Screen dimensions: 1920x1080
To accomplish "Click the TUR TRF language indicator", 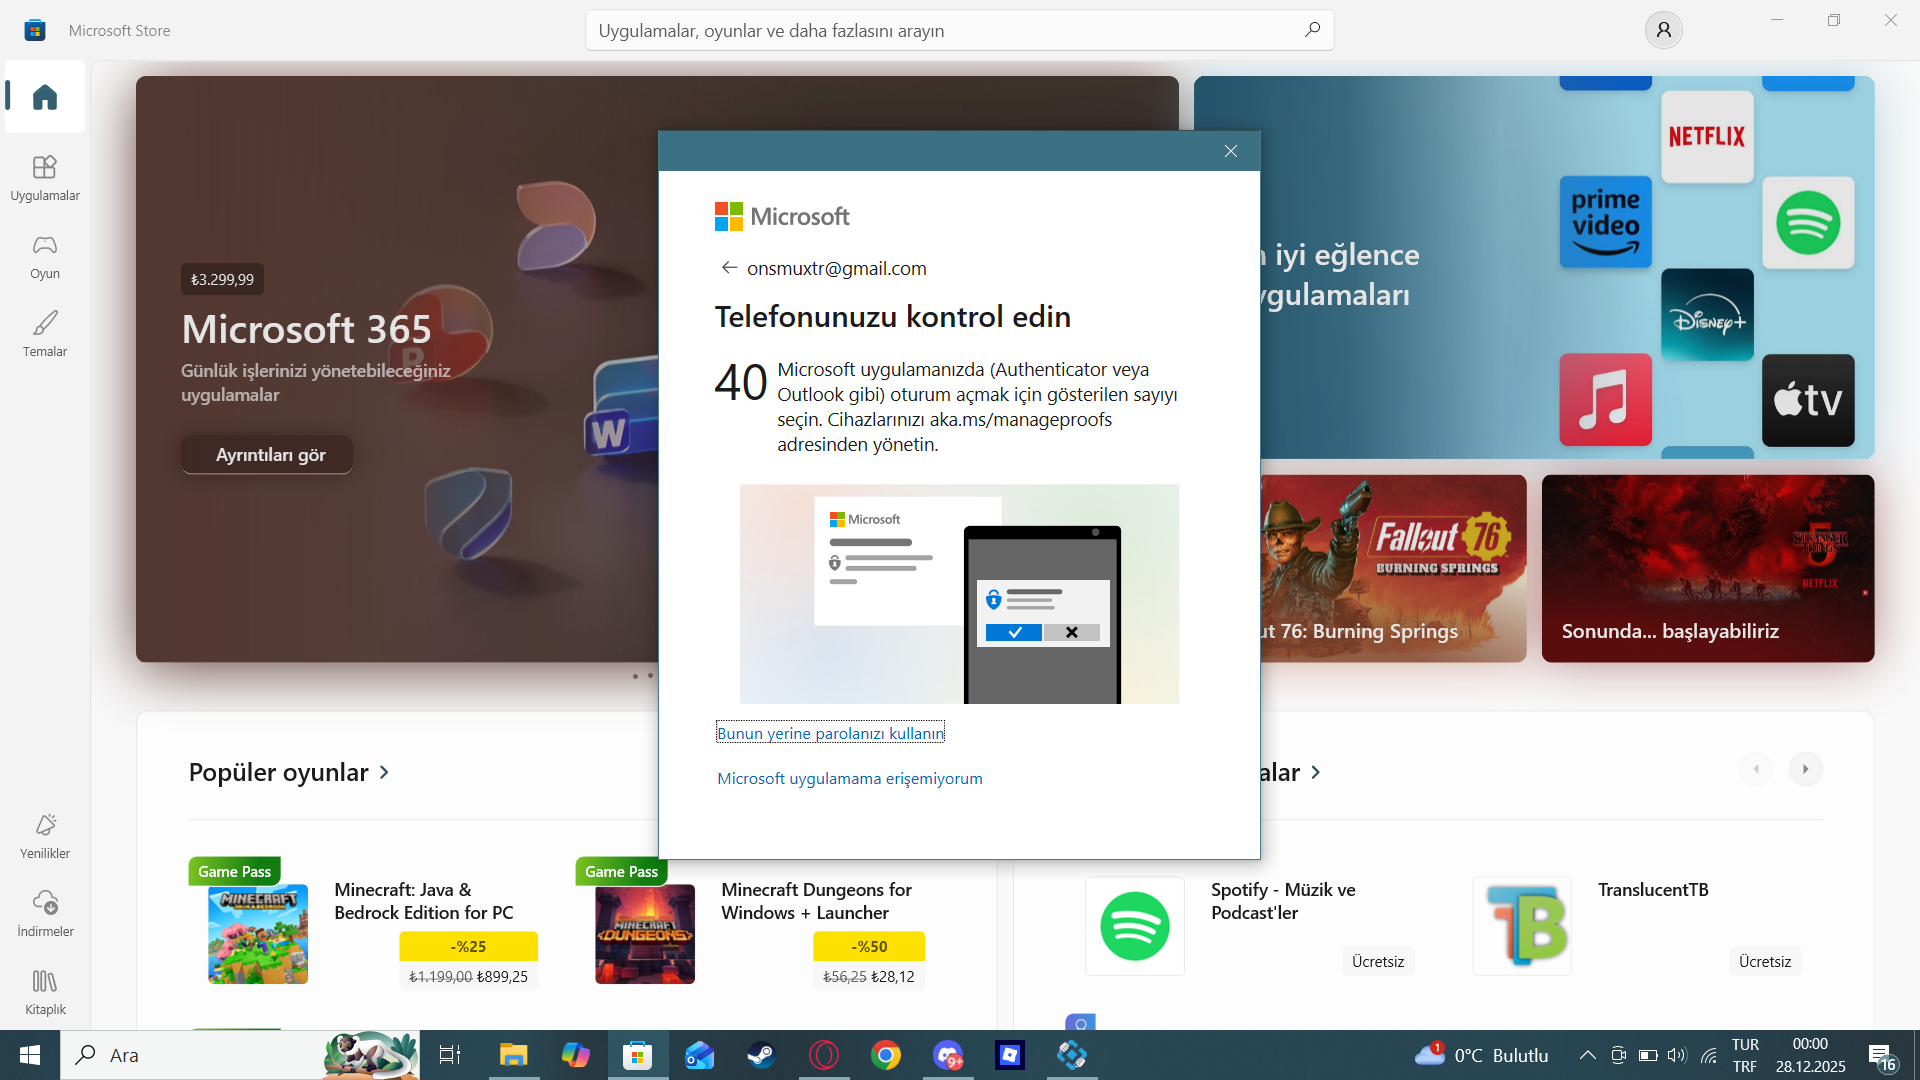I will [x=1745, y=1055].
